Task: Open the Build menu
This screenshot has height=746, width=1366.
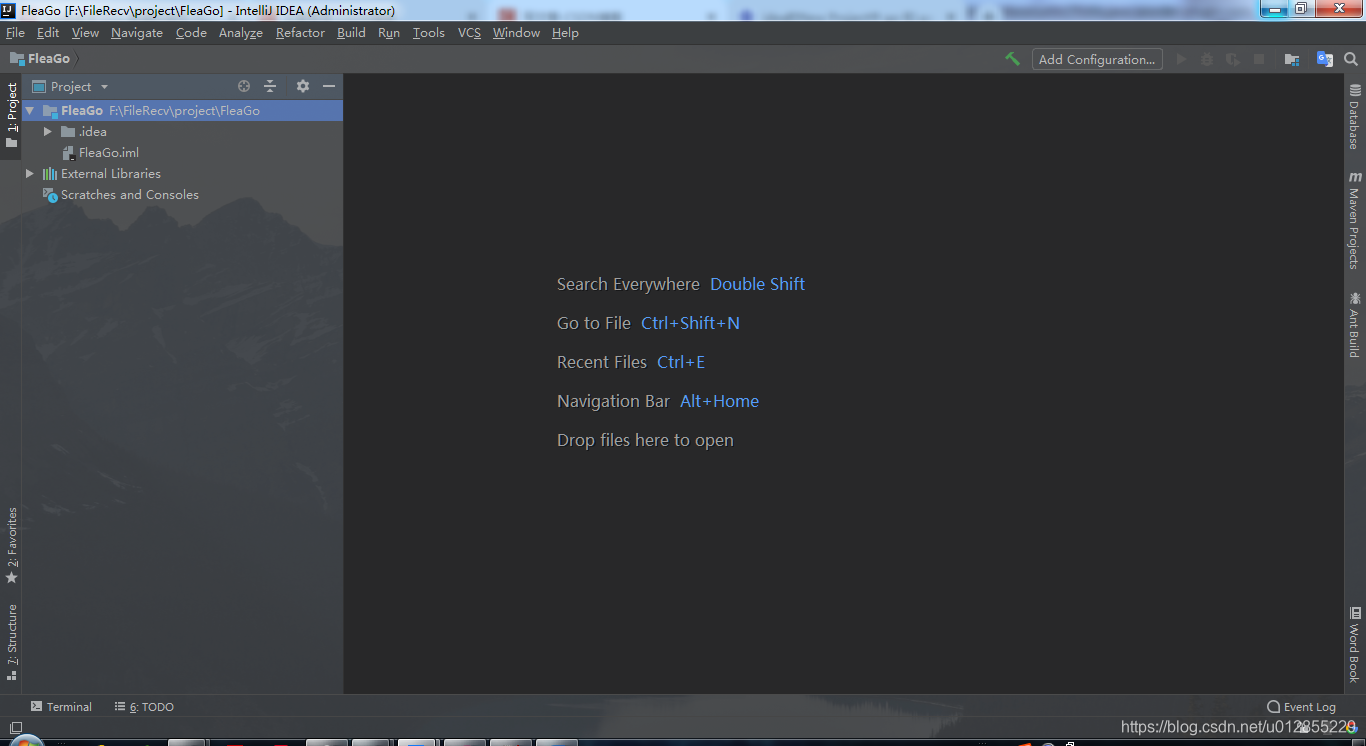Action: coord(351,33)
